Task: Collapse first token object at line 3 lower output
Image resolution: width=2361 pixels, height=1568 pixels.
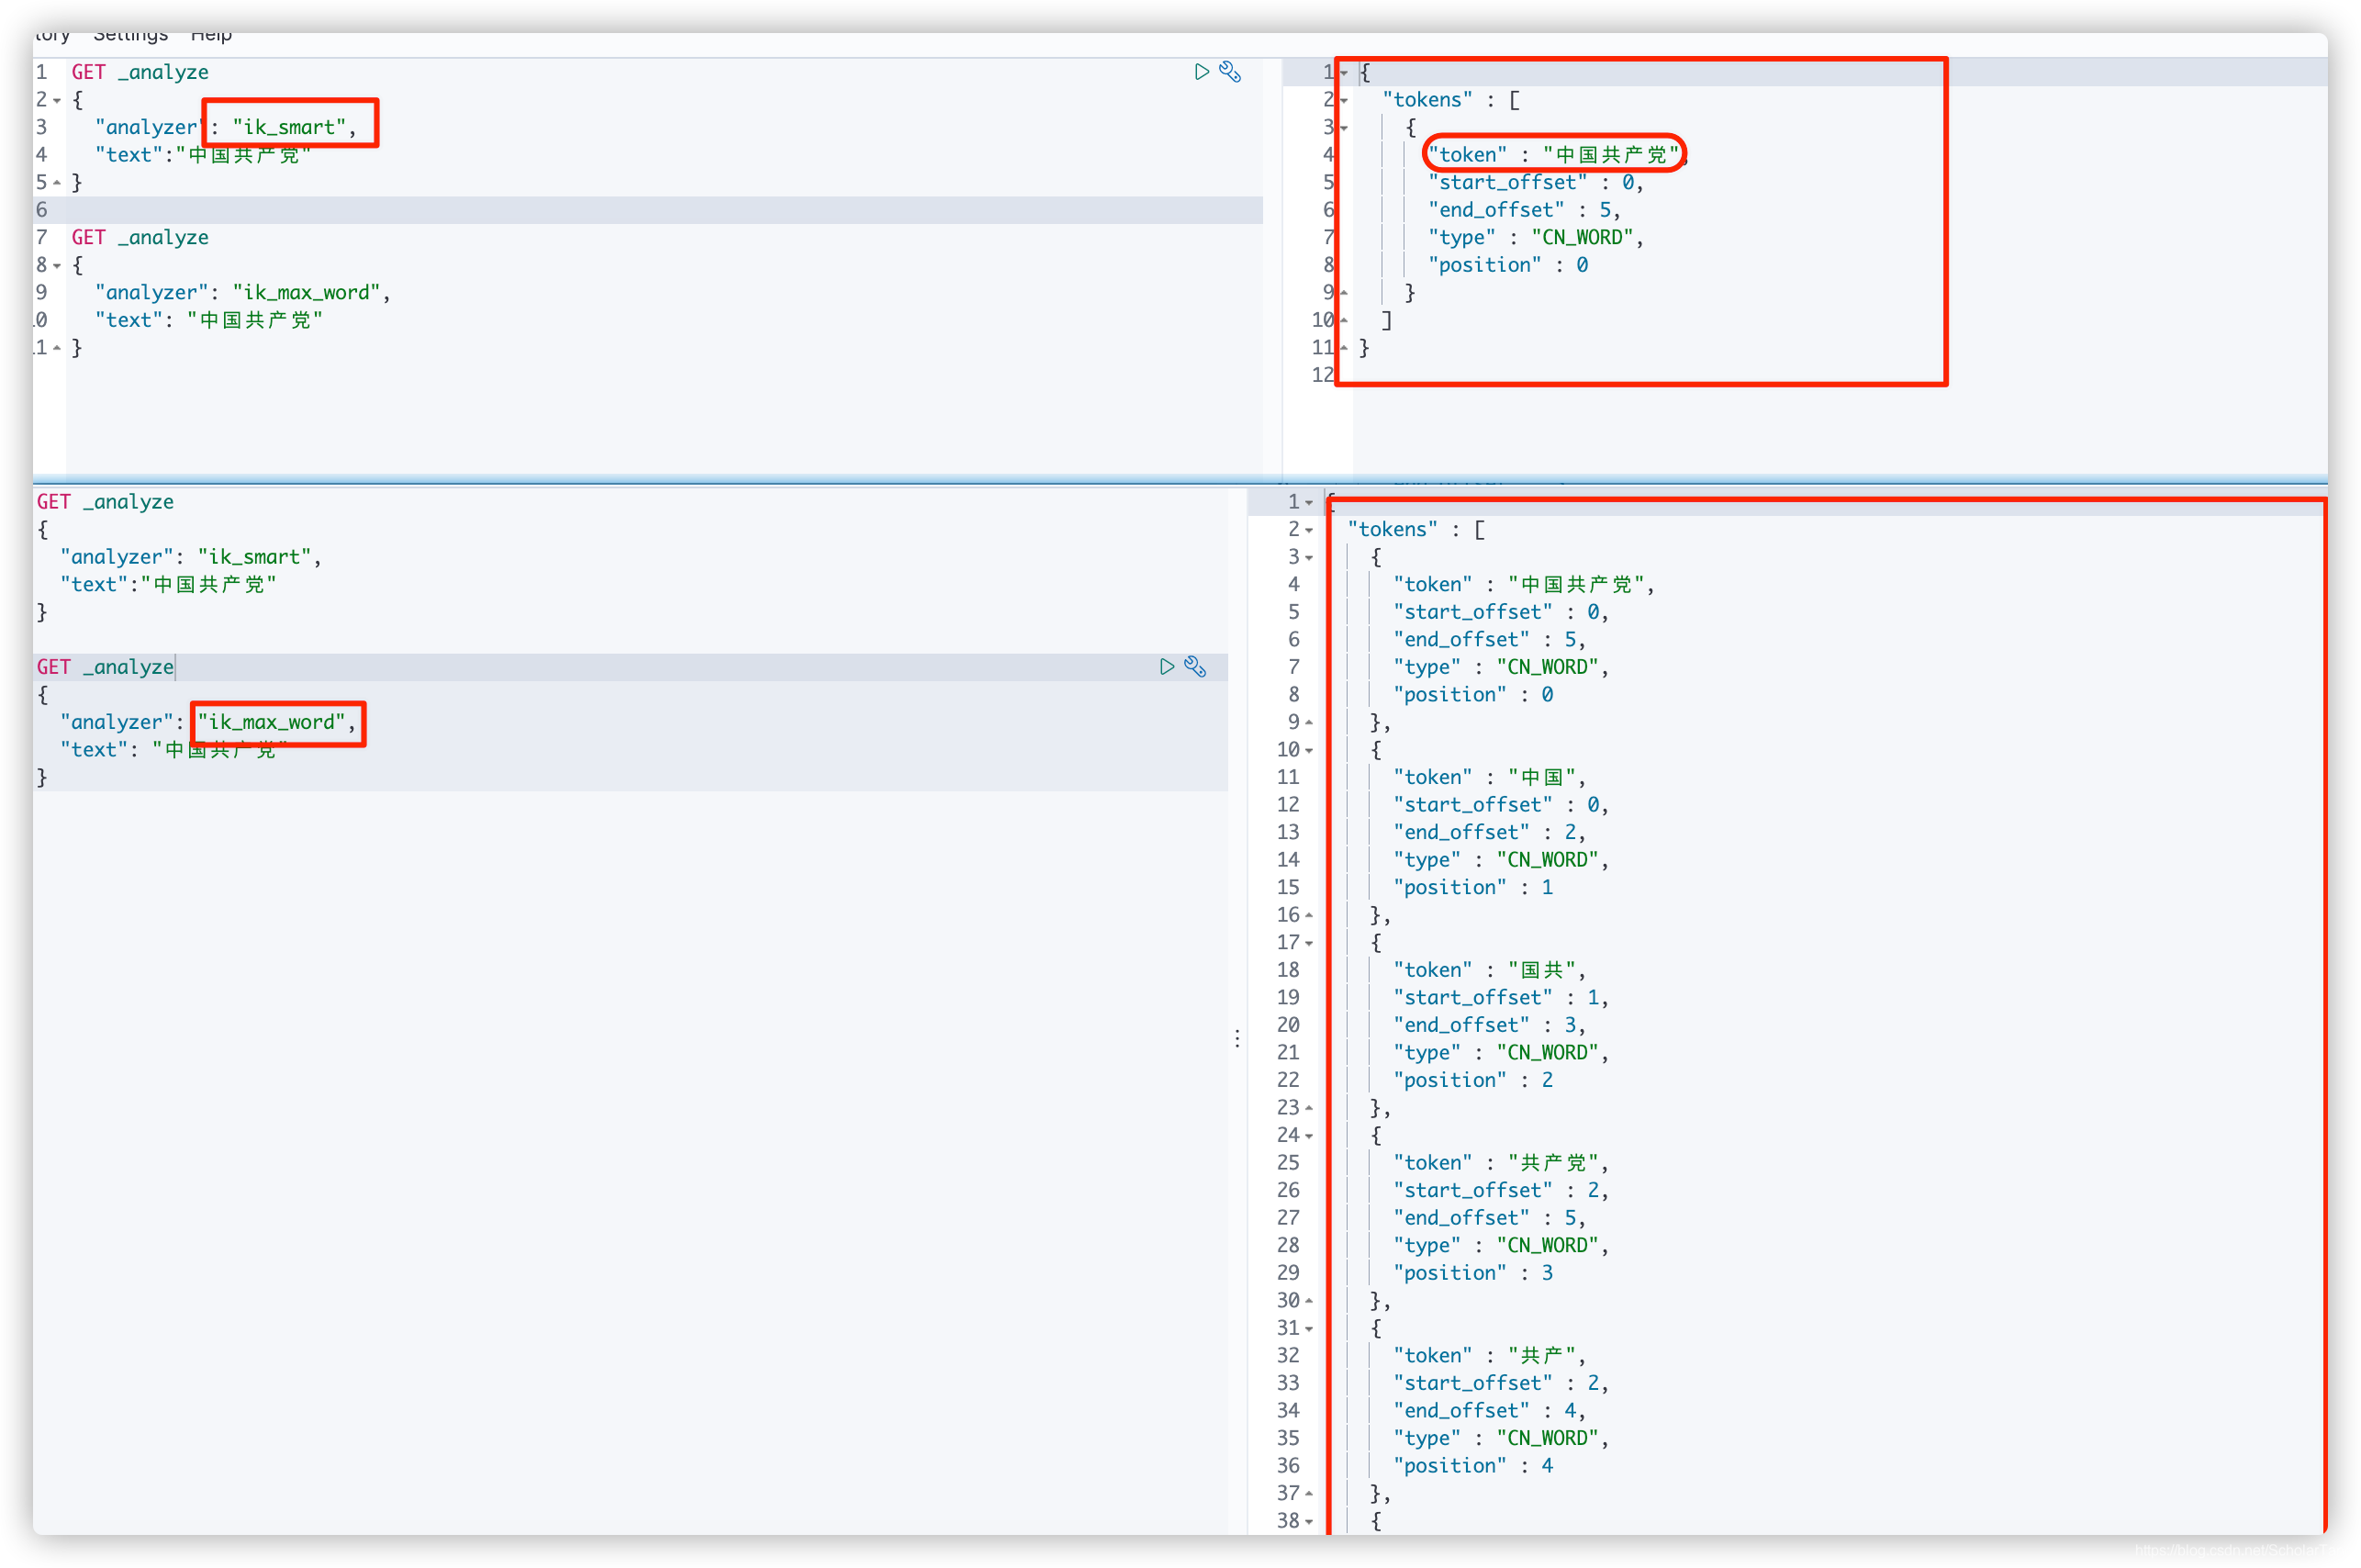Action: click(x=1309, y=558)
